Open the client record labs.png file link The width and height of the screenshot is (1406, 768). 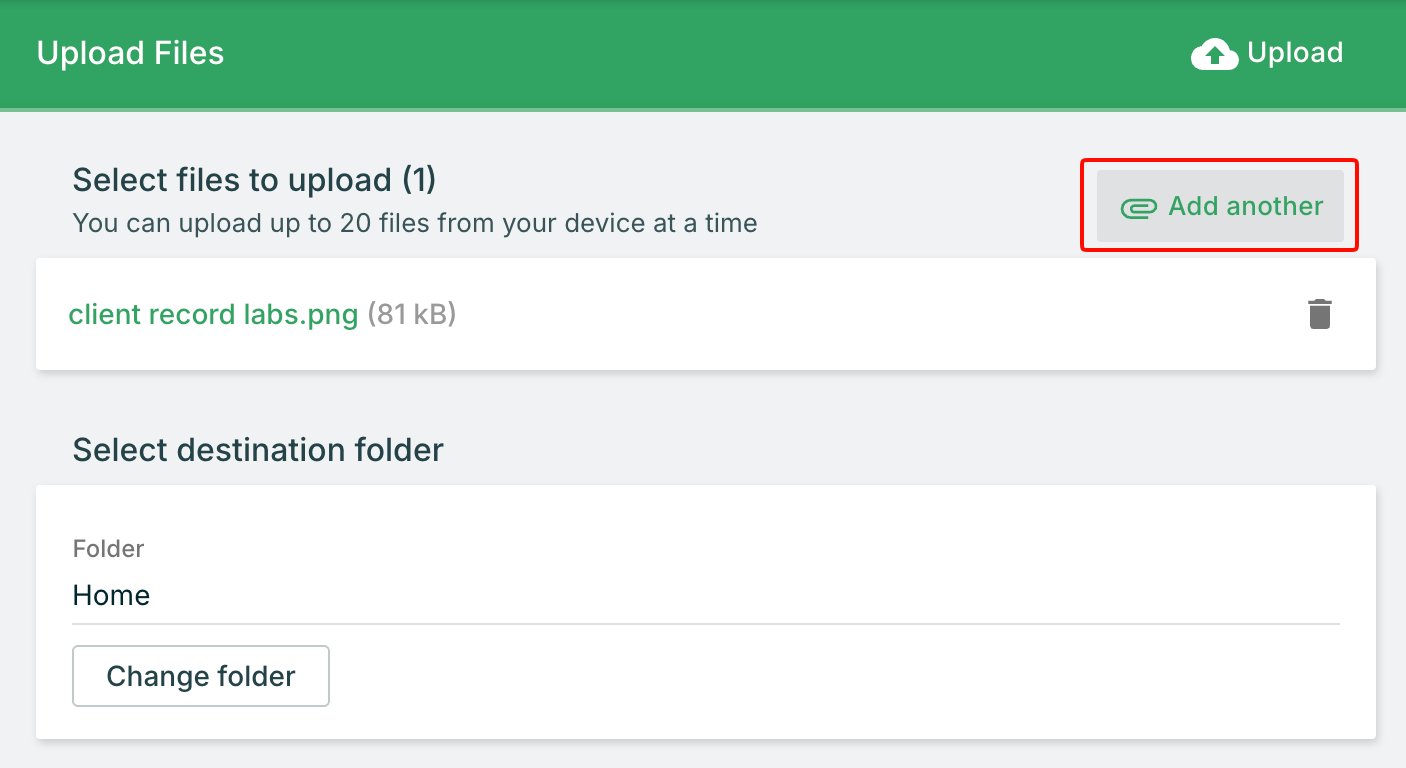click(213, 314)
